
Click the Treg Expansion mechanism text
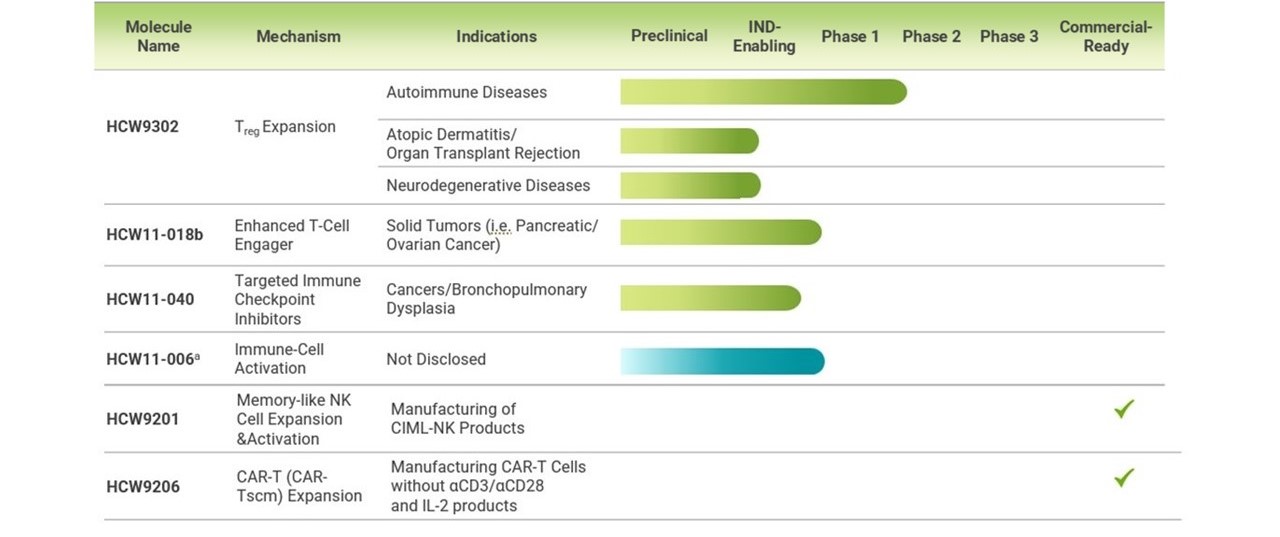(x=285, y=128)
